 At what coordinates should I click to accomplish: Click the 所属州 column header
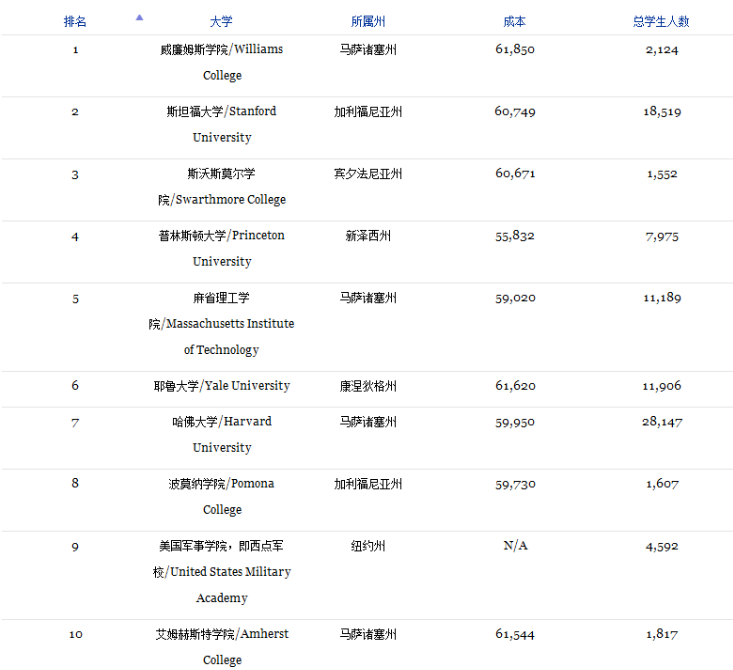click(368, 21)
